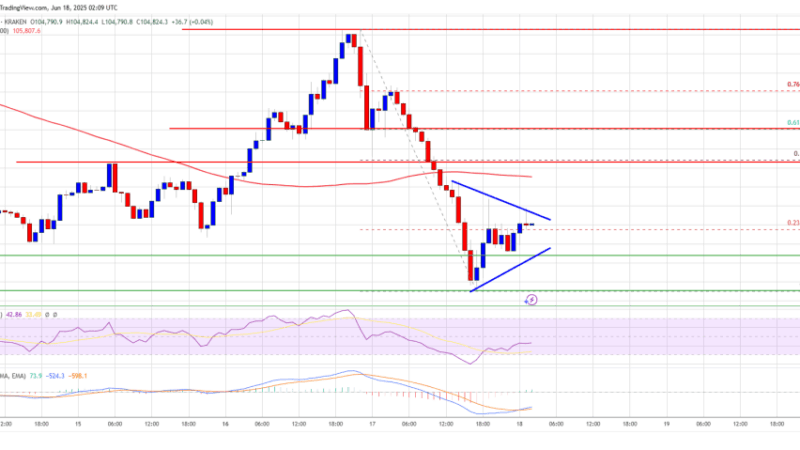Select the upper blue descending trendline
800x450 pixels.
click(501, 201)
